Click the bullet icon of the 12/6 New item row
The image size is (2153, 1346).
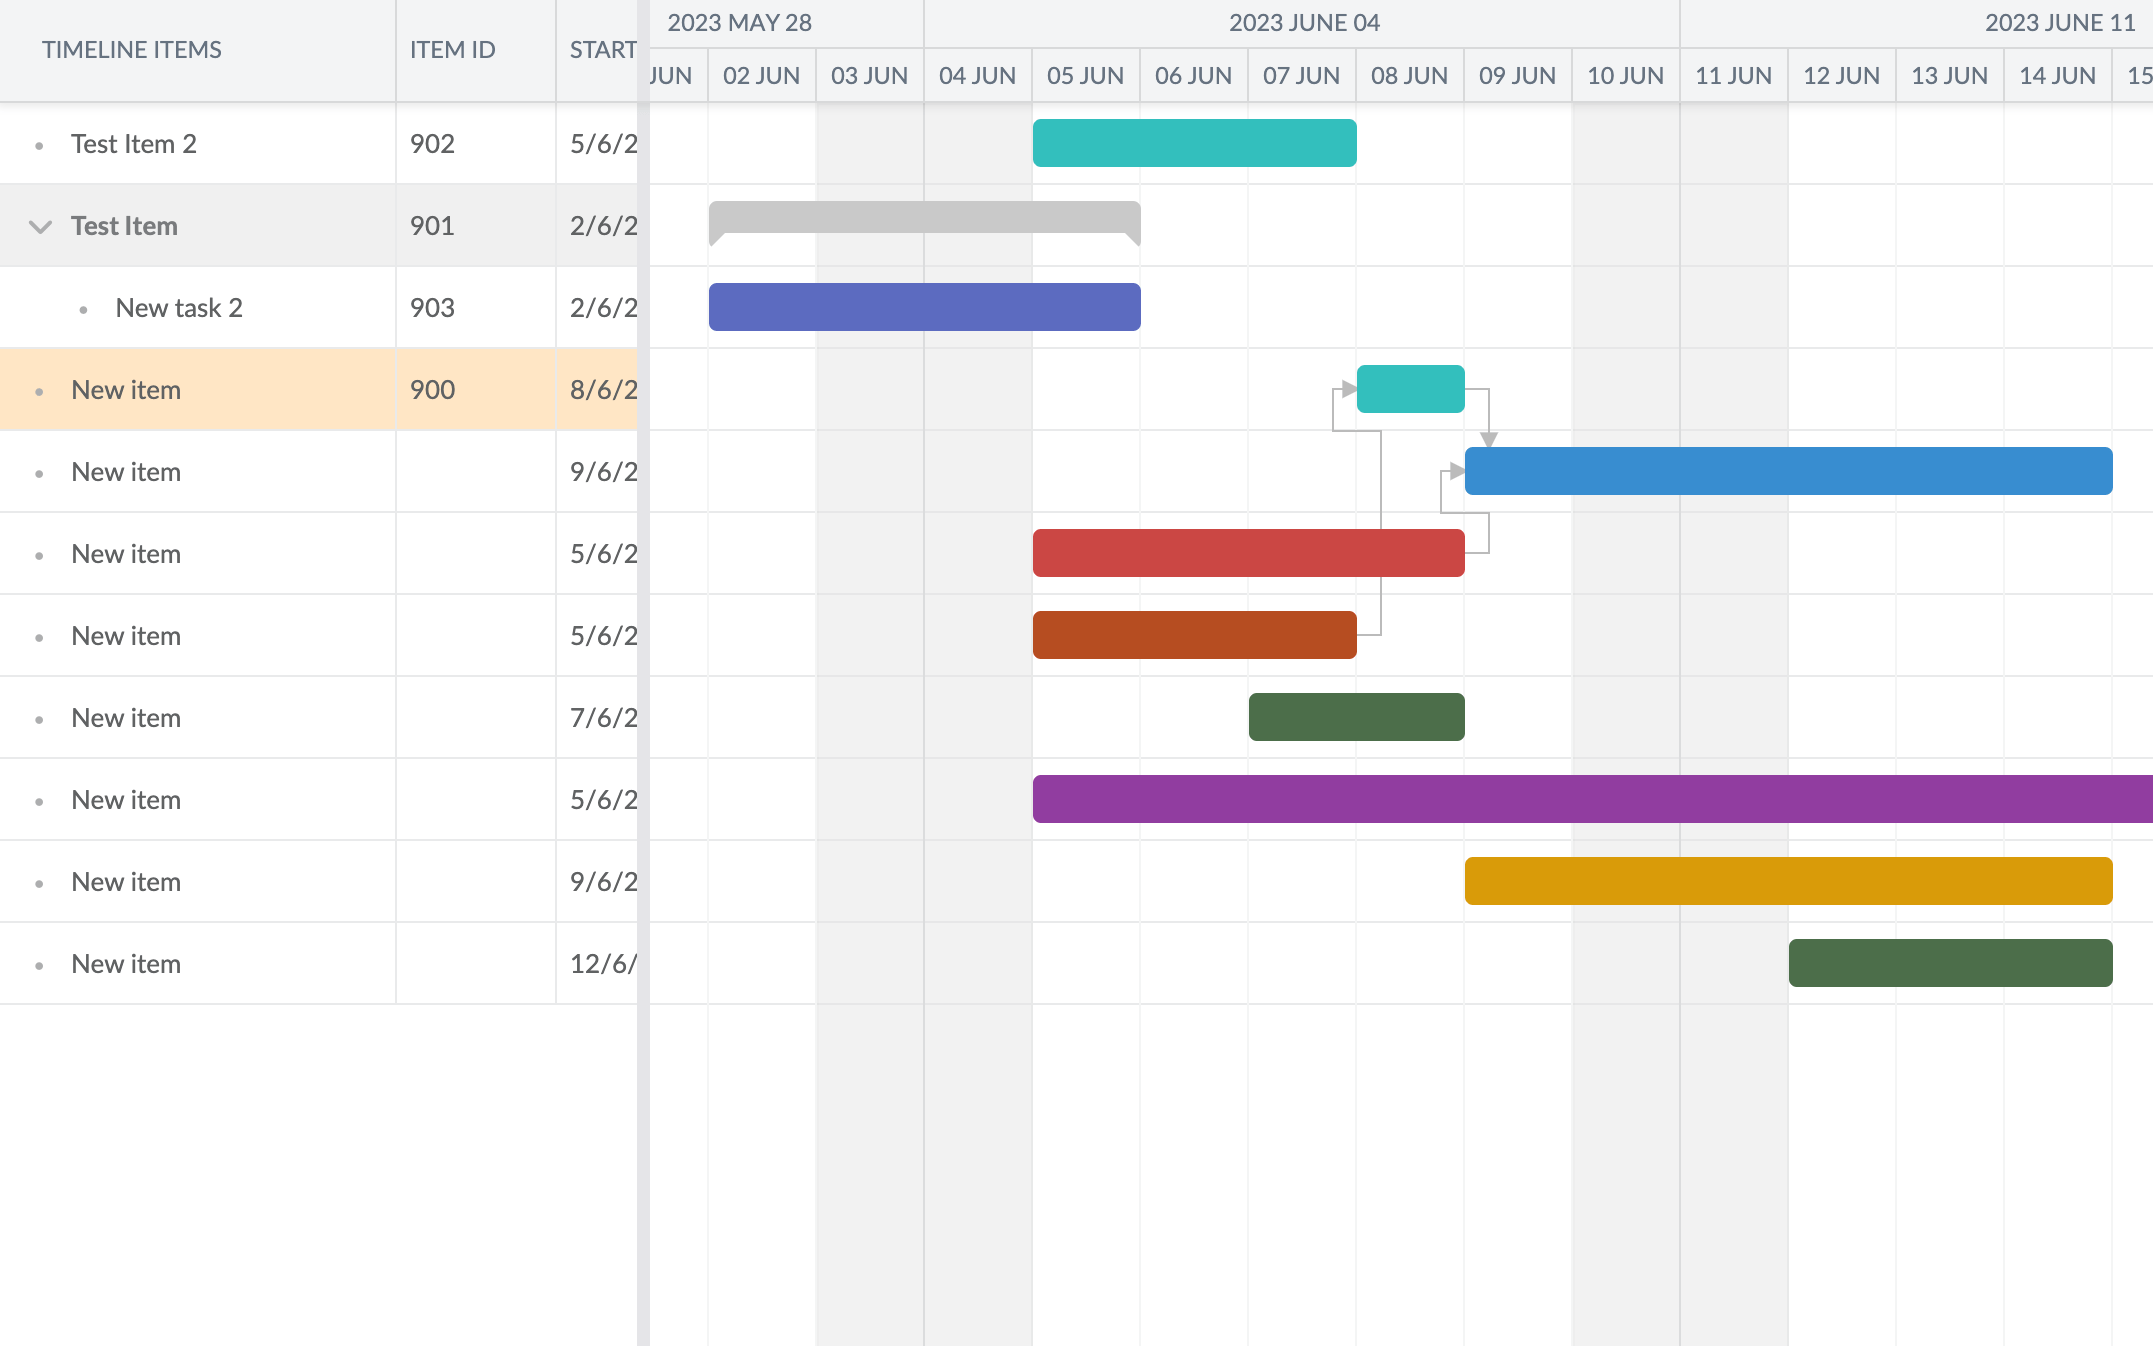click(x=39, y=963)
